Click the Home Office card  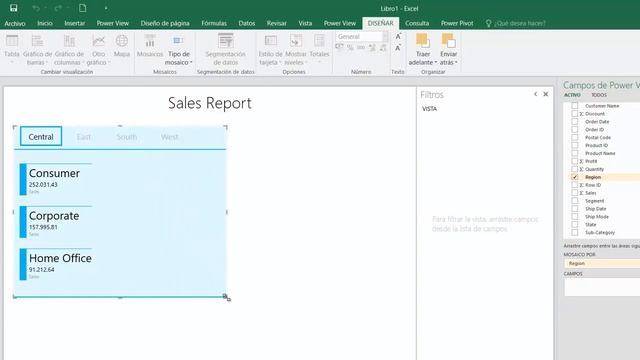pyautogui.click(x=56, y=264)
